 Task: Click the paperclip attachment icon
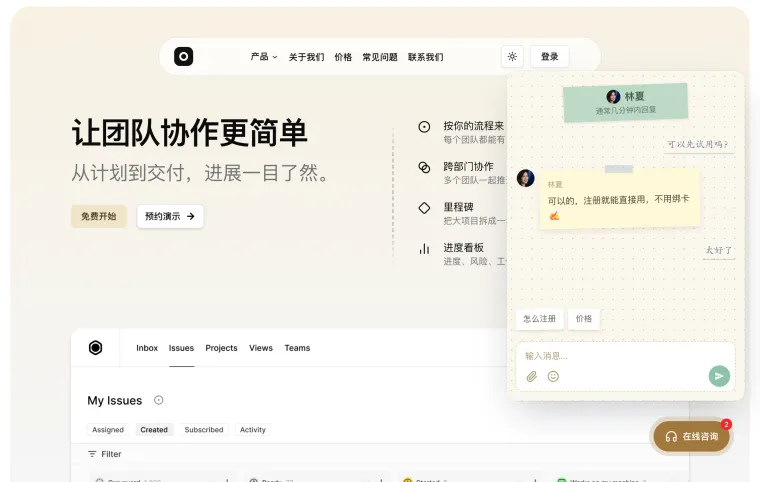(532, 376)
